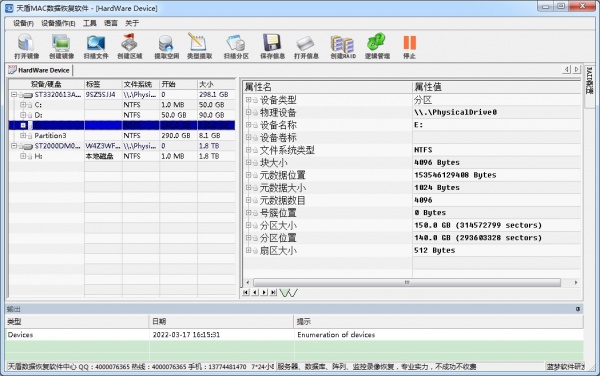This screenshot has height=376, width=600.
Task: Select the Devices row in output log
Action: point(294,335)
